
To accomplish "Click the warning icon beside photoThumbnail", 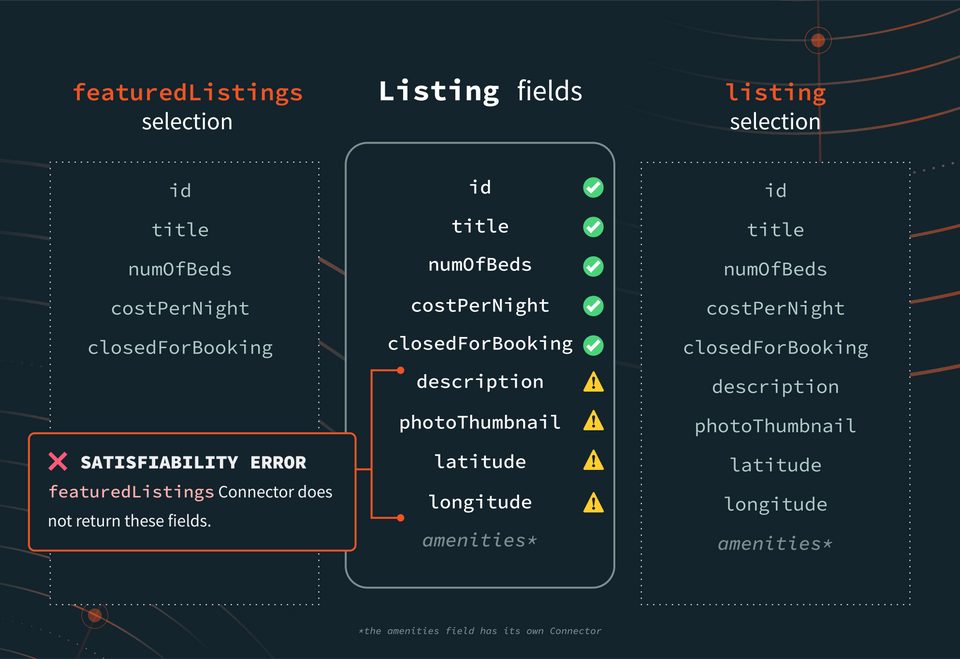I will coord(593,421).
